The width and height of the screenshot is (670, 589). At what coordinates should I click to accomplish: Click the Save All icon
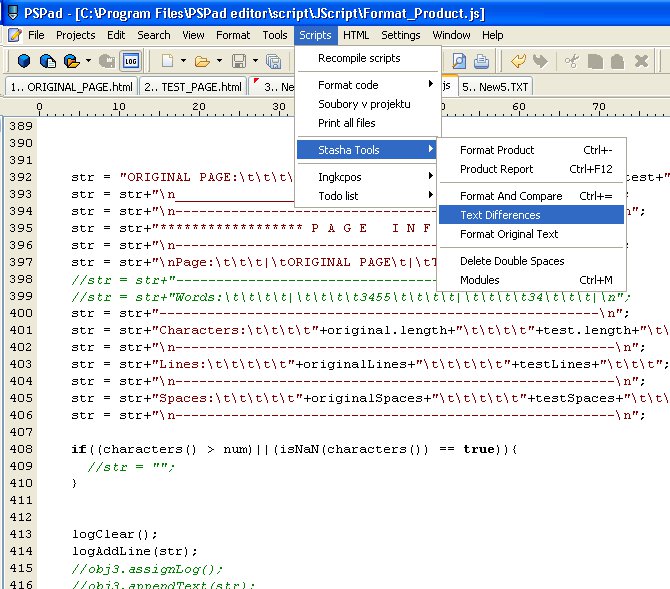click(x=273, y=61)
